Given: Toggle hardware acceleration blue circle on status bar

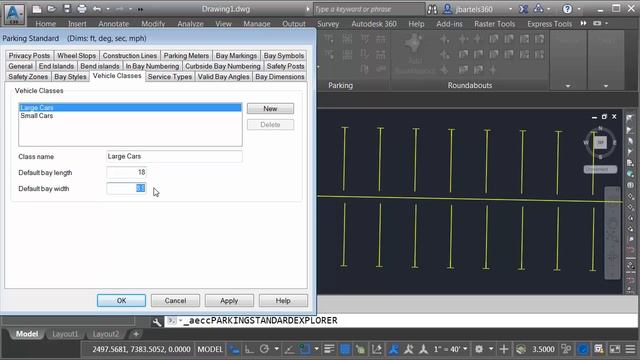Looking at the screenshot, I should click(583, 349).
